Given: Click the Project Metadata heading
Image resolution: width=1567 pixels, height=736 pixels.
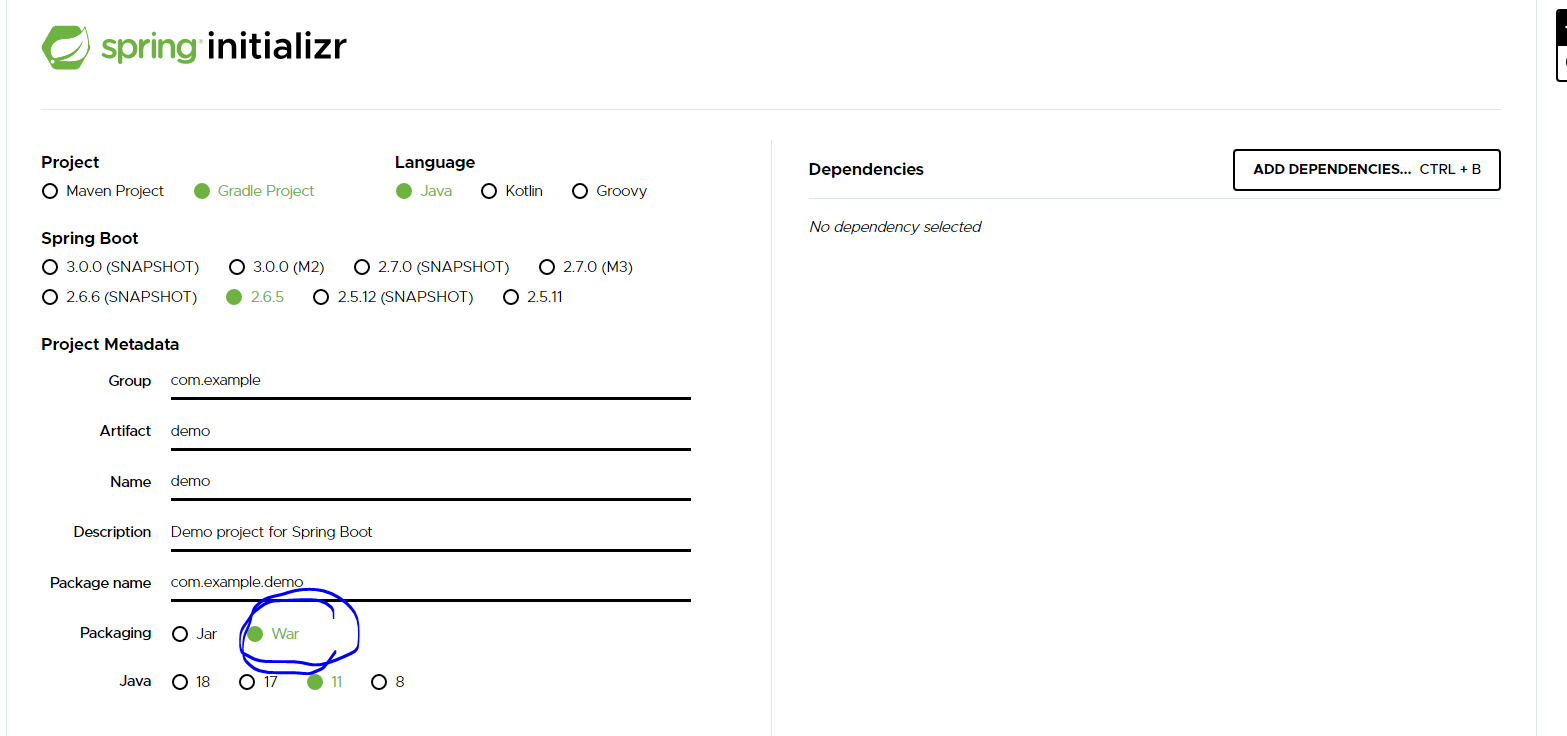Looking at the screenshot, I should click(110, 344).
